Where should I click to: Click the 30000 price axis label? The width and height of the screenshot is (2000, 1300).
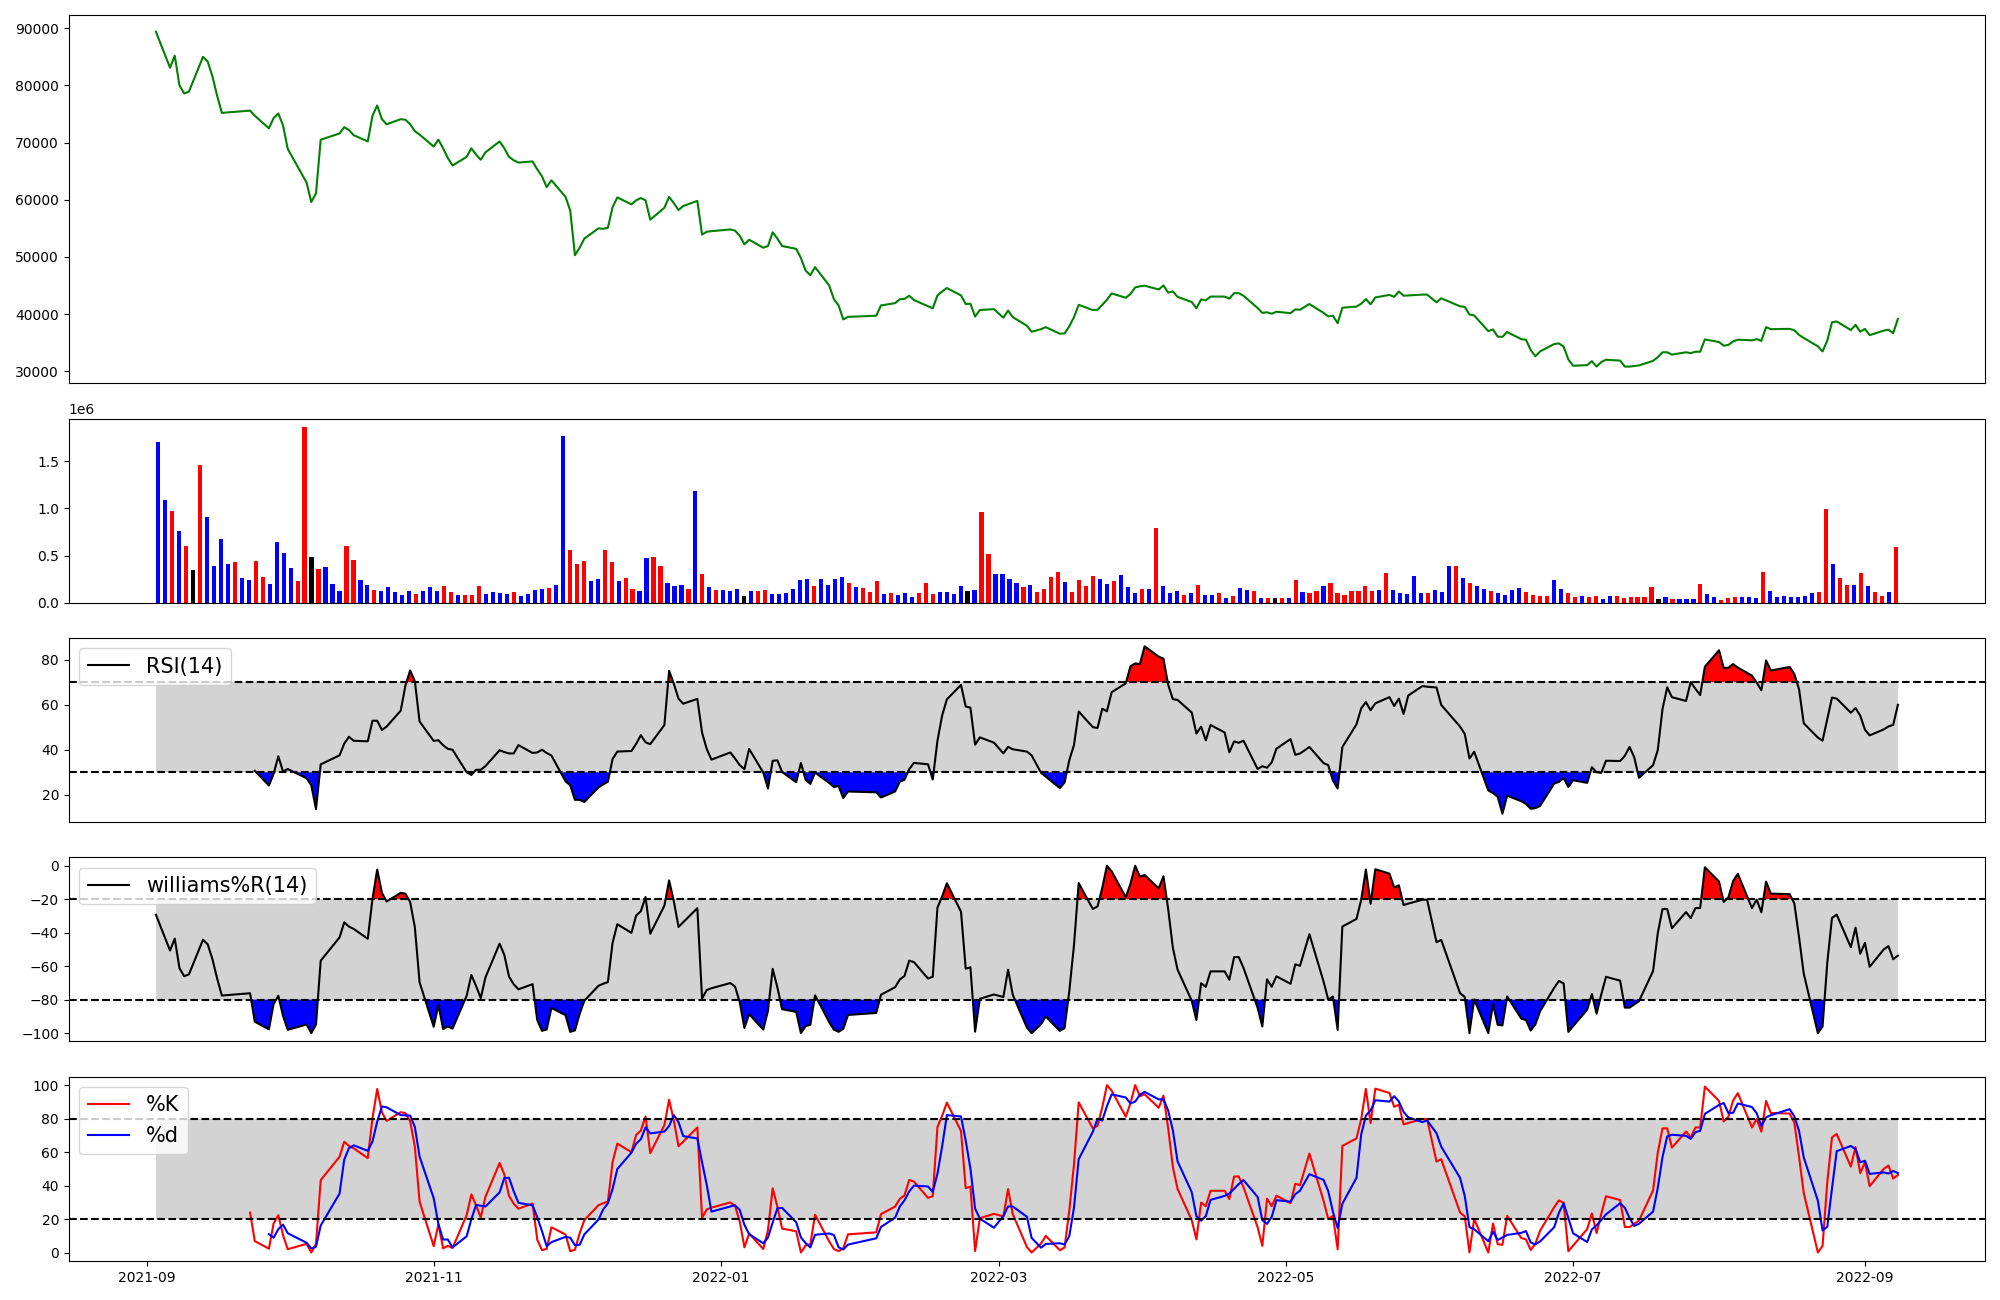(x=38, y=372)
